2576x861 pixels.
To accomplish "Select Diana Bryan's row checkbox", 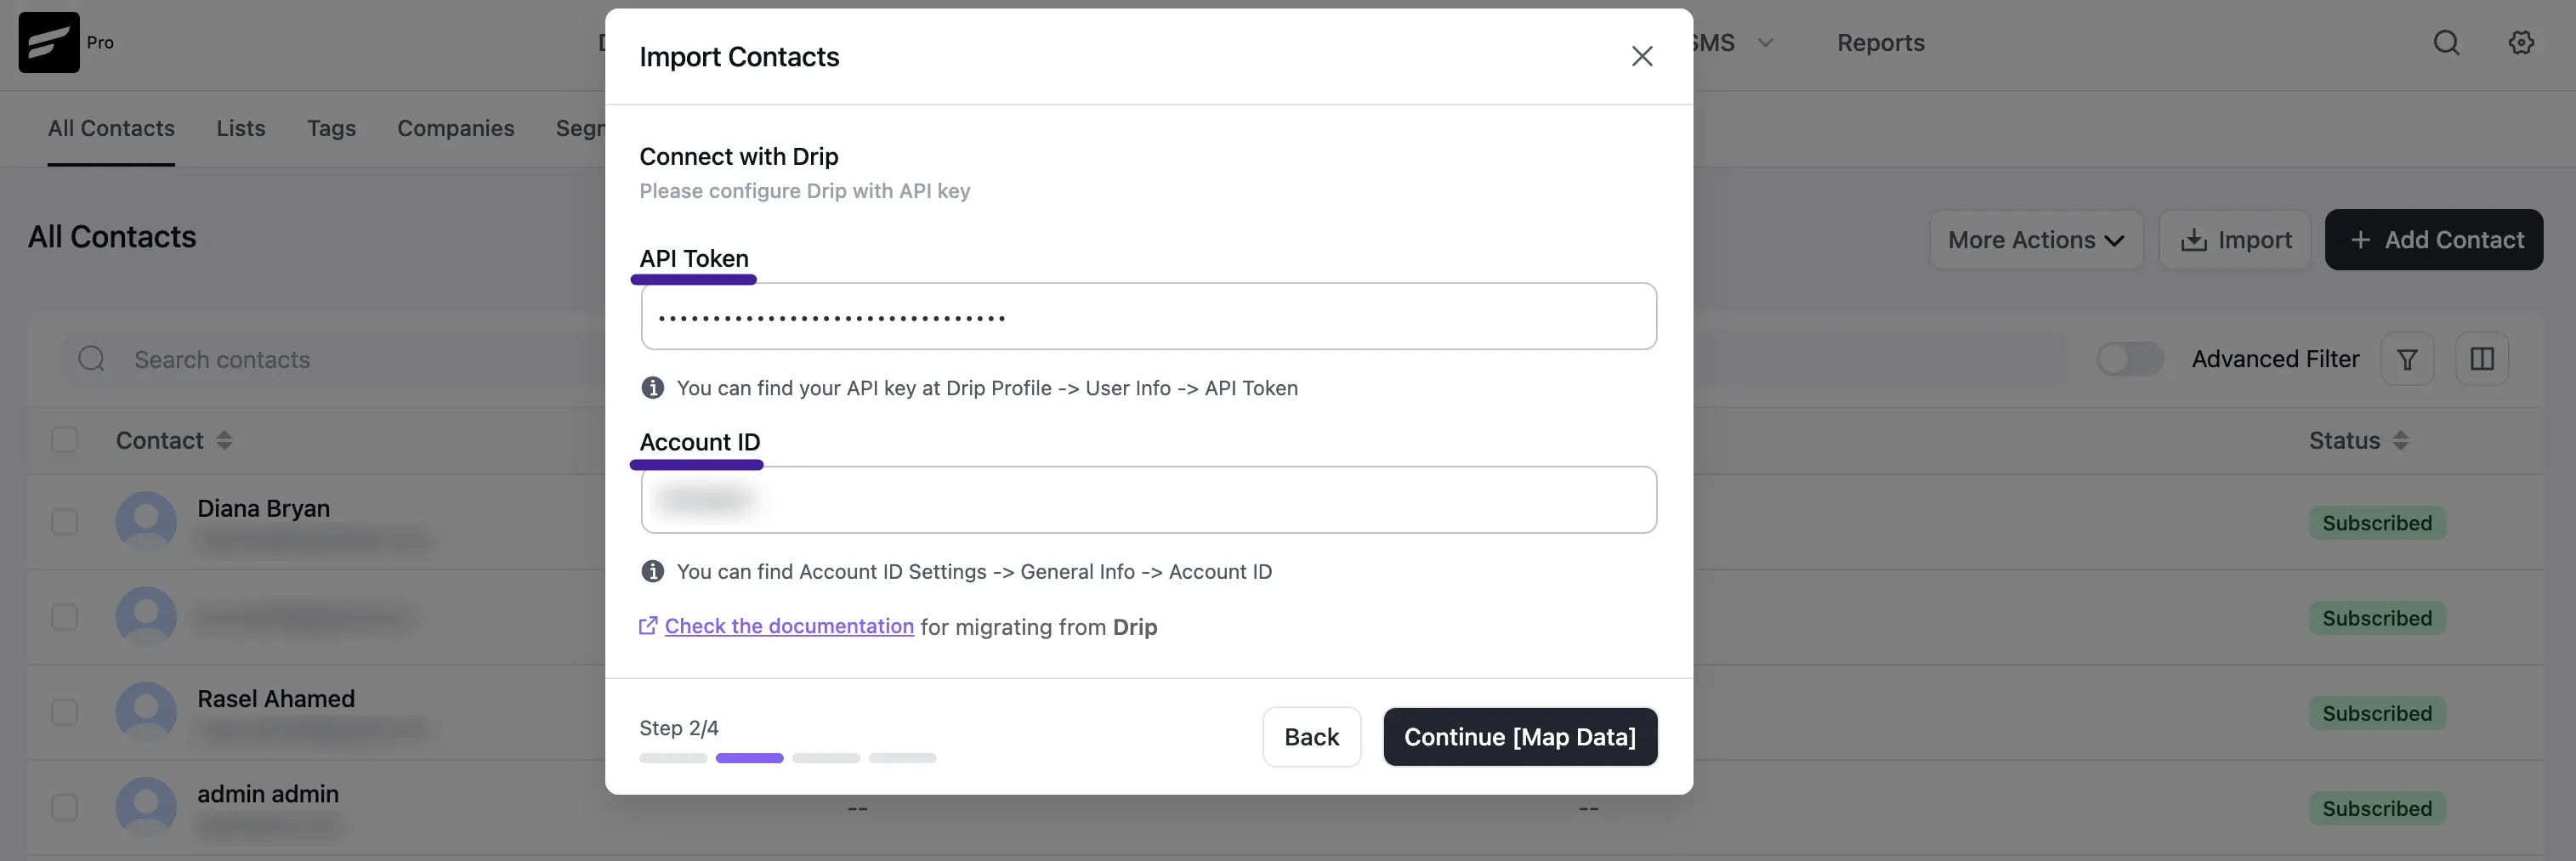I will pos(64,522).
